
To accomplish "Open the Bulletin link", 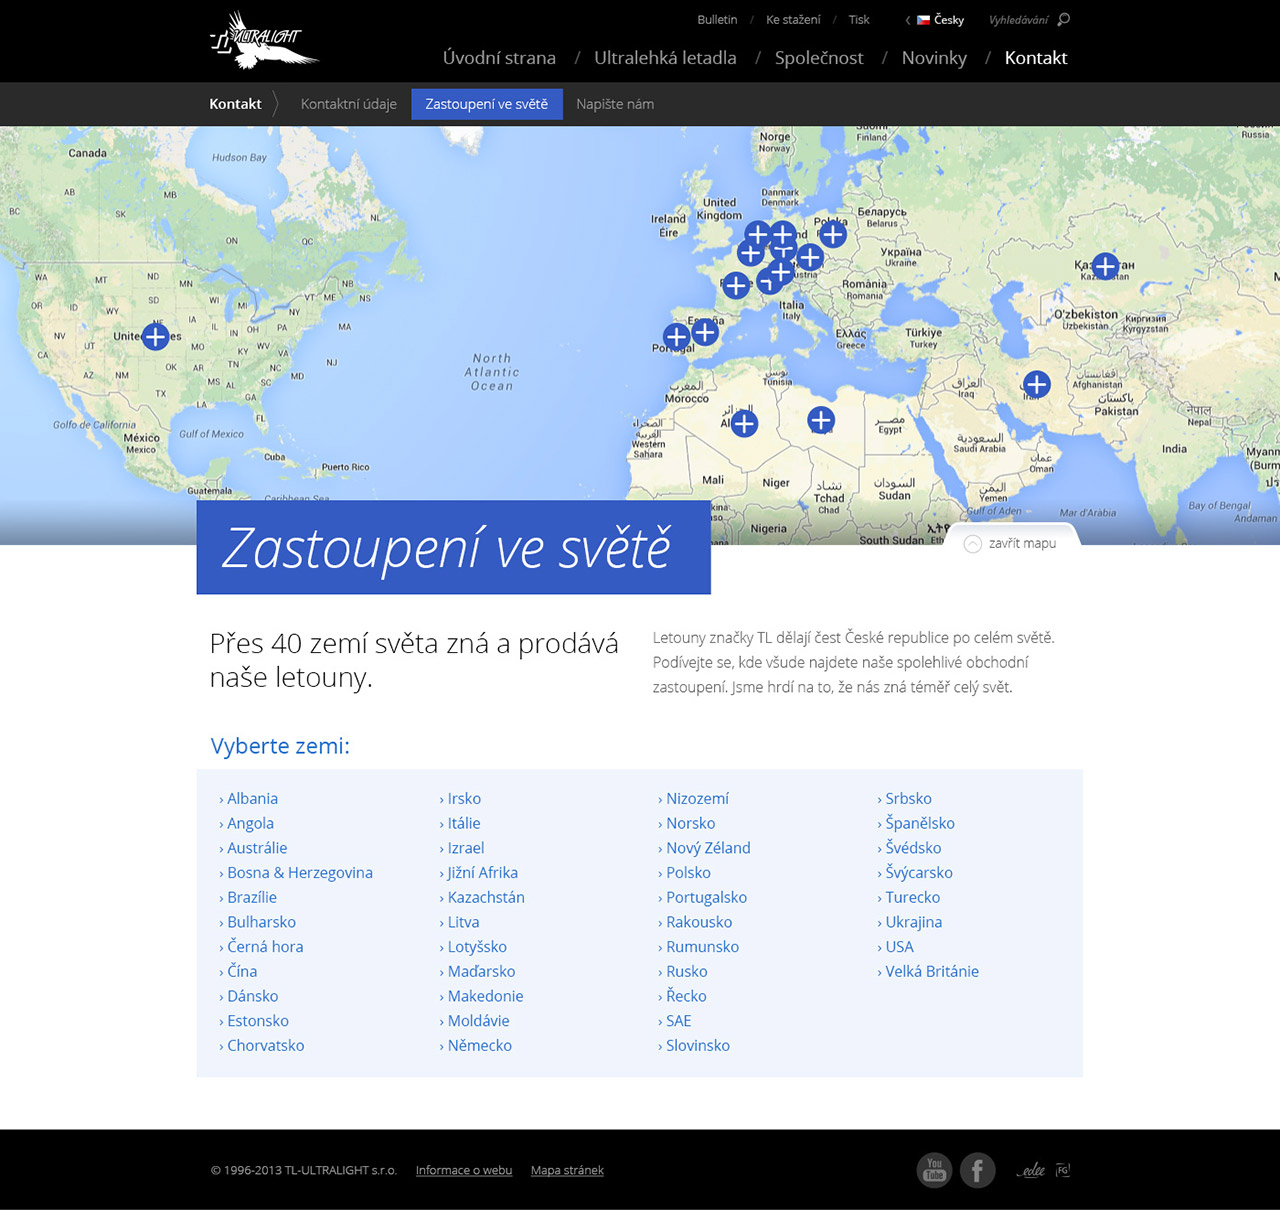I will pyautogui.click(x=717, y=20).
